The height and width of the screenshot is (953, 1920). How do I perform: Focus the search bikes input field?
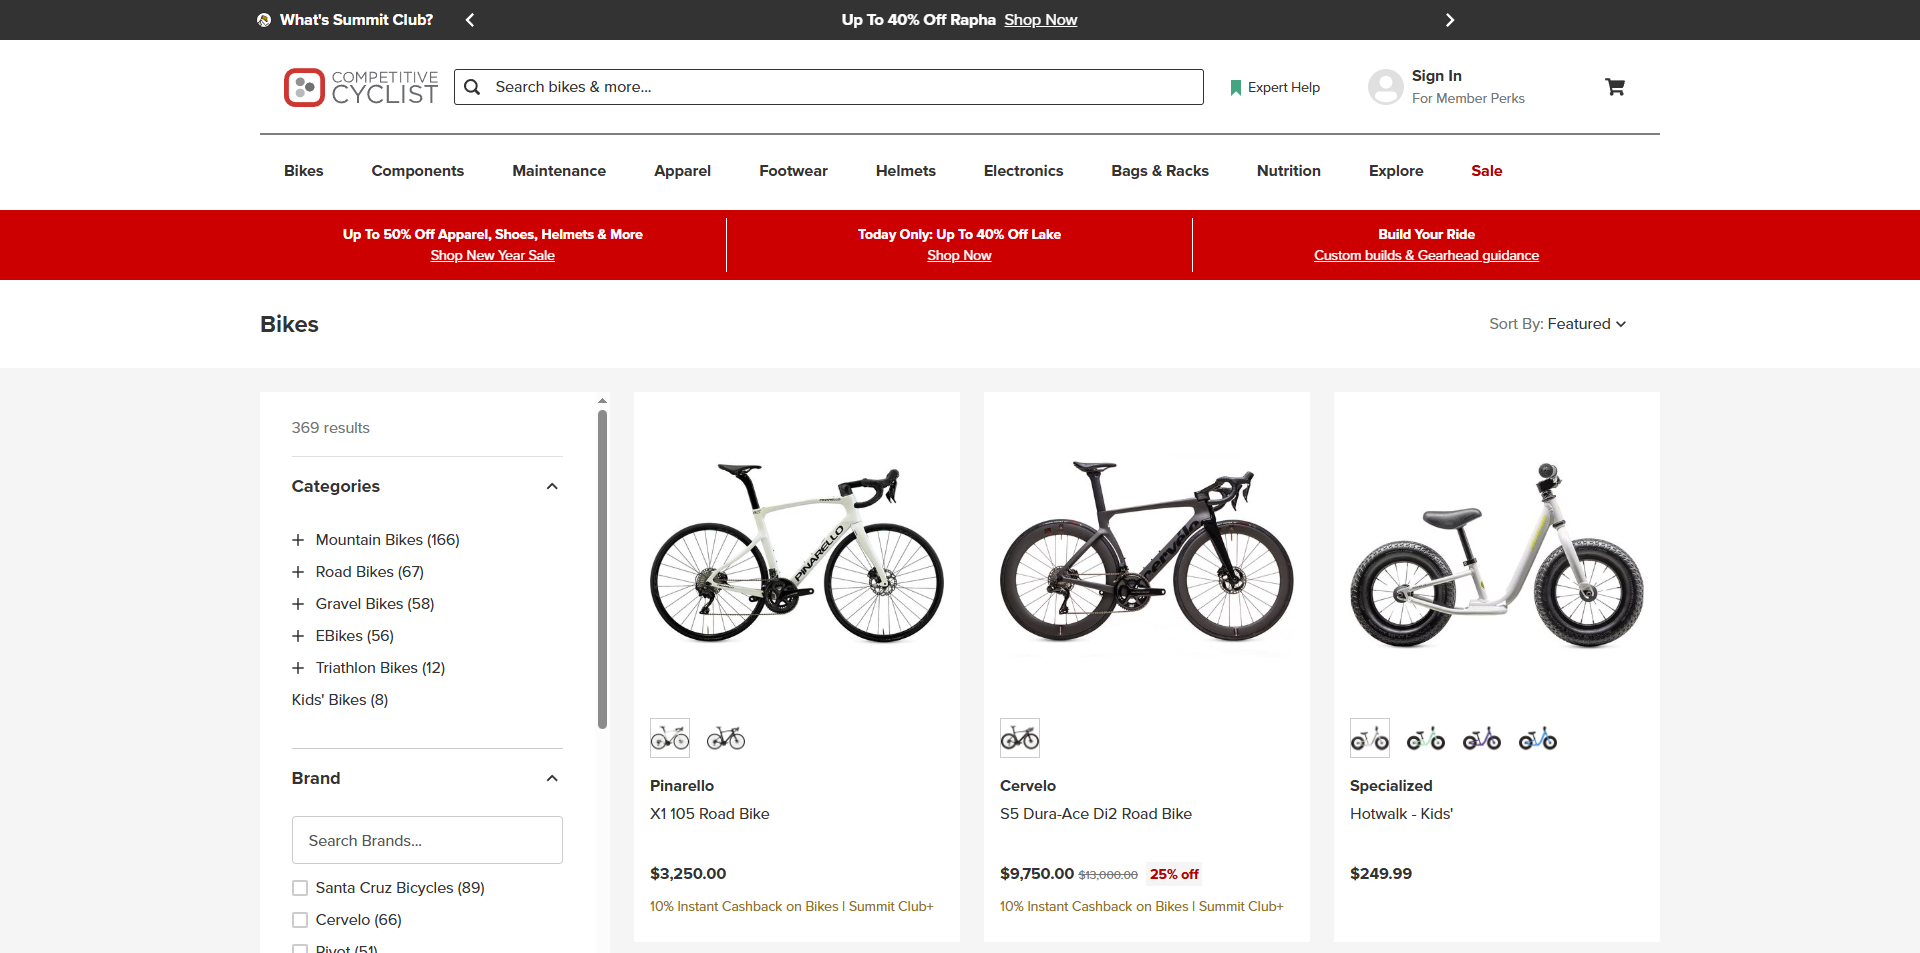pos(829,87)
